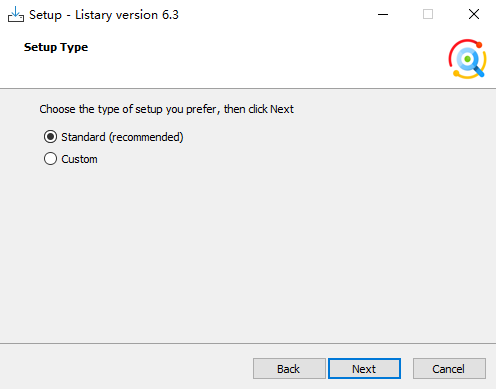
Task: Click the blank space left of Back button
Action: tap(127, 369)
